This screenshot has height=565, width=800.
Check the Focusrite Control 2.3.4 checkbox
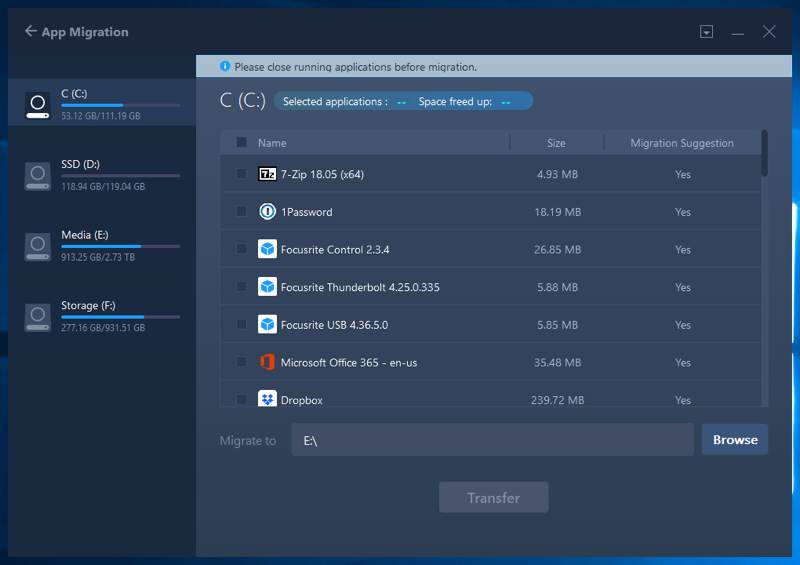point(242,249)
